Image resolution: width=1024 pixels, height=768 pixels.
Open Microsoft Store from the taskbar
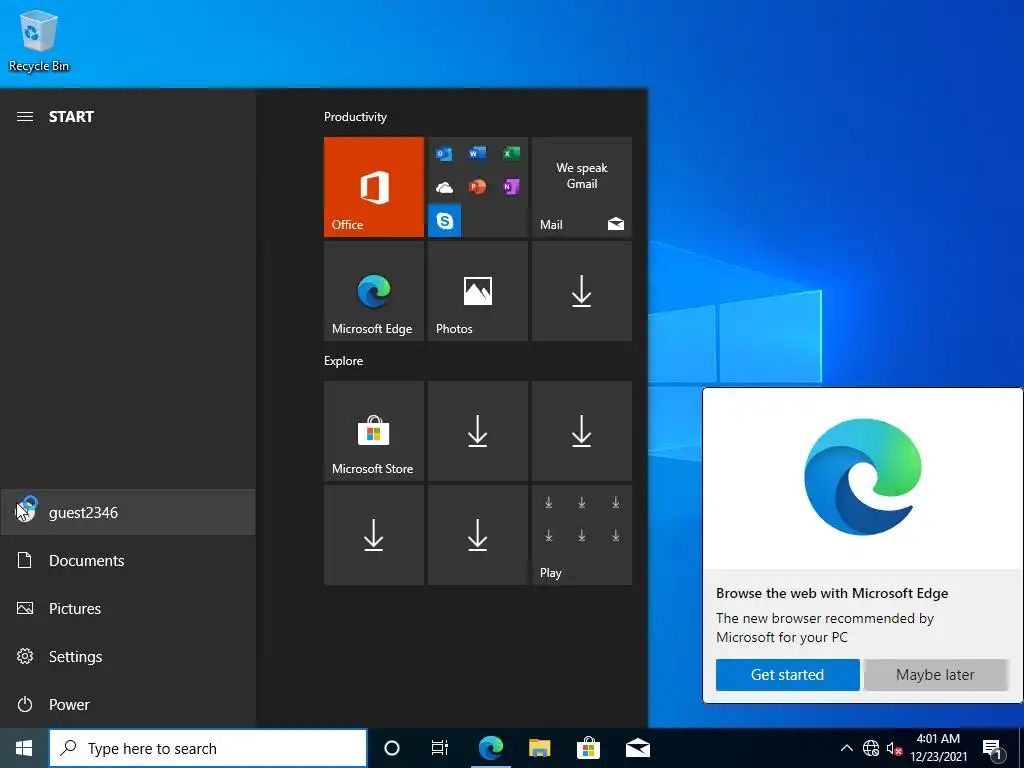coord(588,748)
